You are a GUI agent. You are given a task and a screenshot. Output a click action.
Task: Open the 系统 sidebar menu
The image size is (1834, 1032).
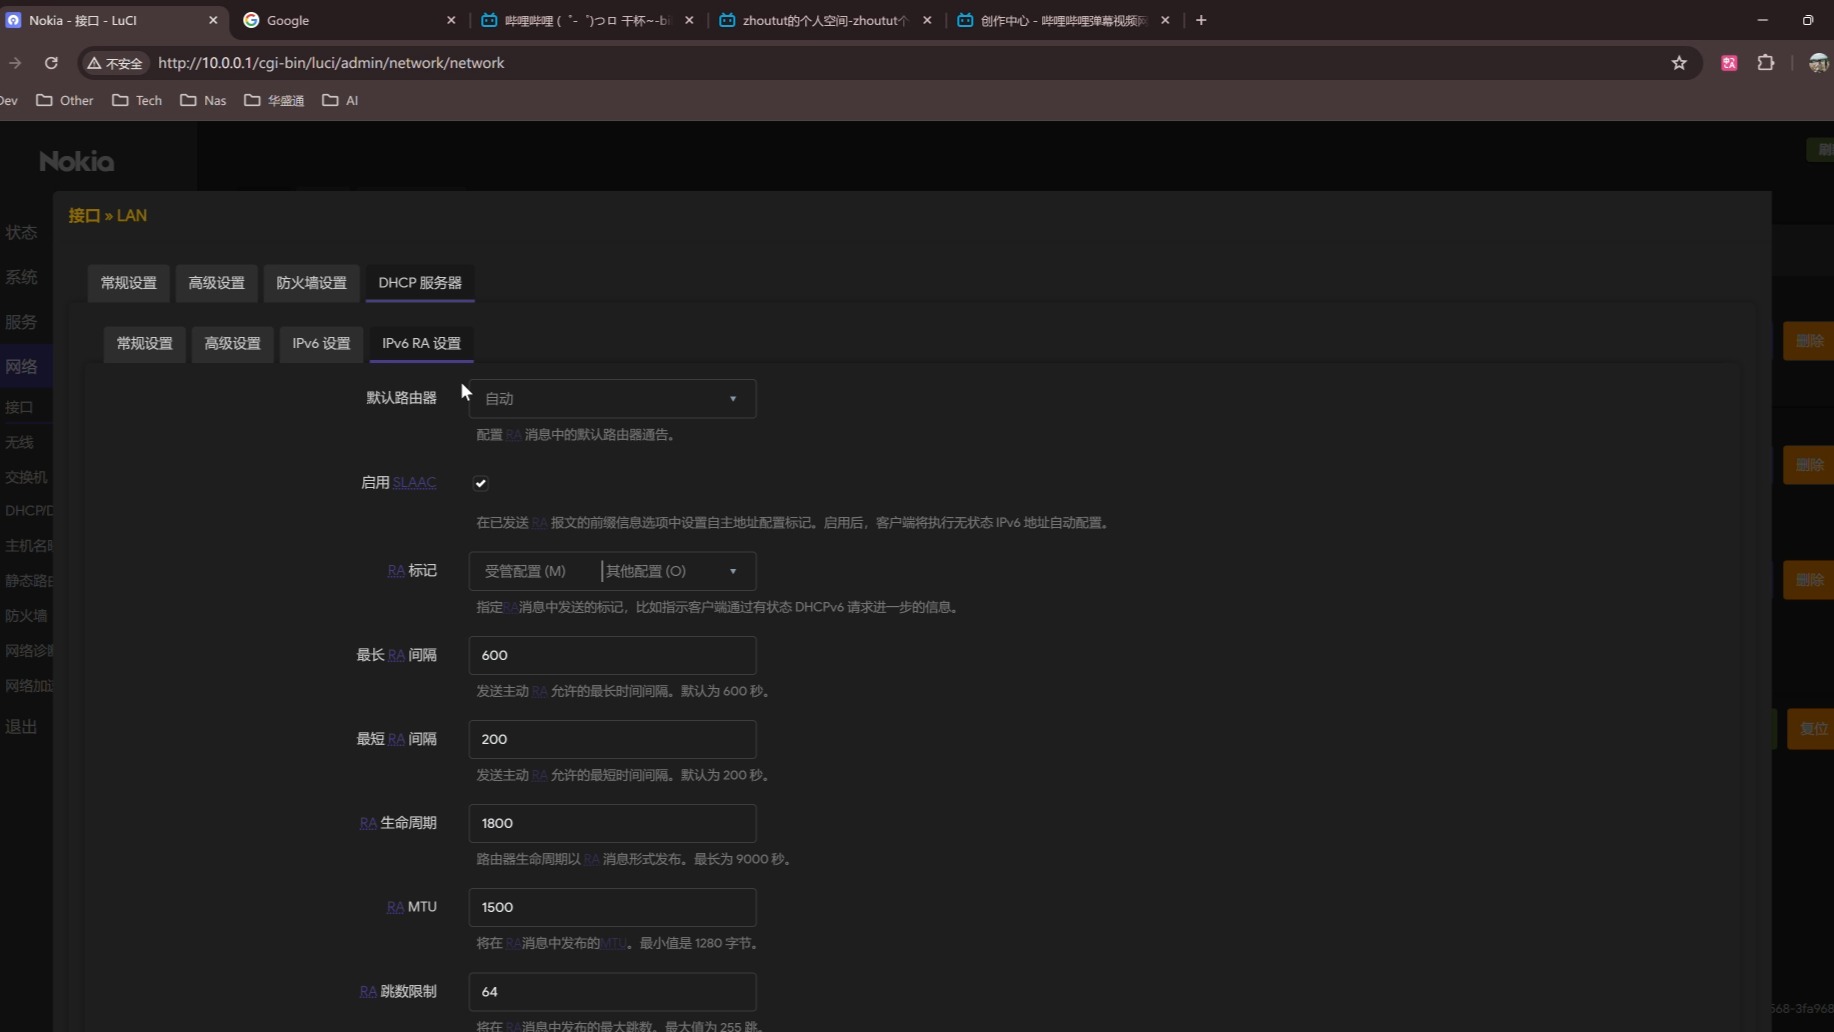coord(21,277)
